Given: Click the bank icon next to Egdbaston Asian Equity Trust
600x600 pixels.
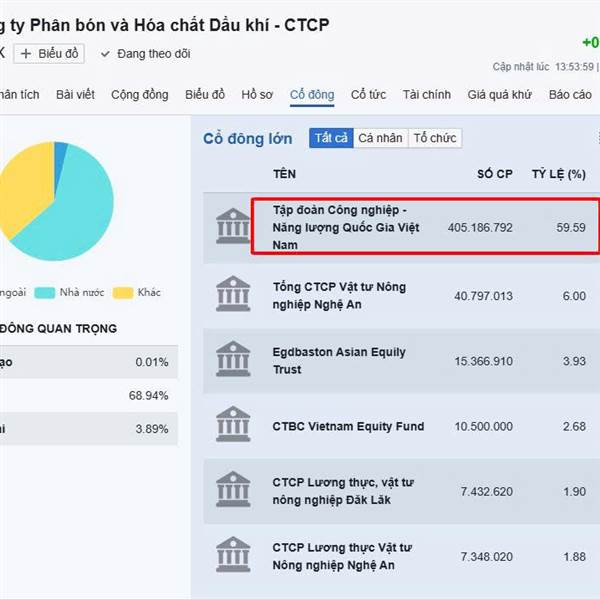Looking at the screenshot, I should pyautogui.click(x=232, y=360).
